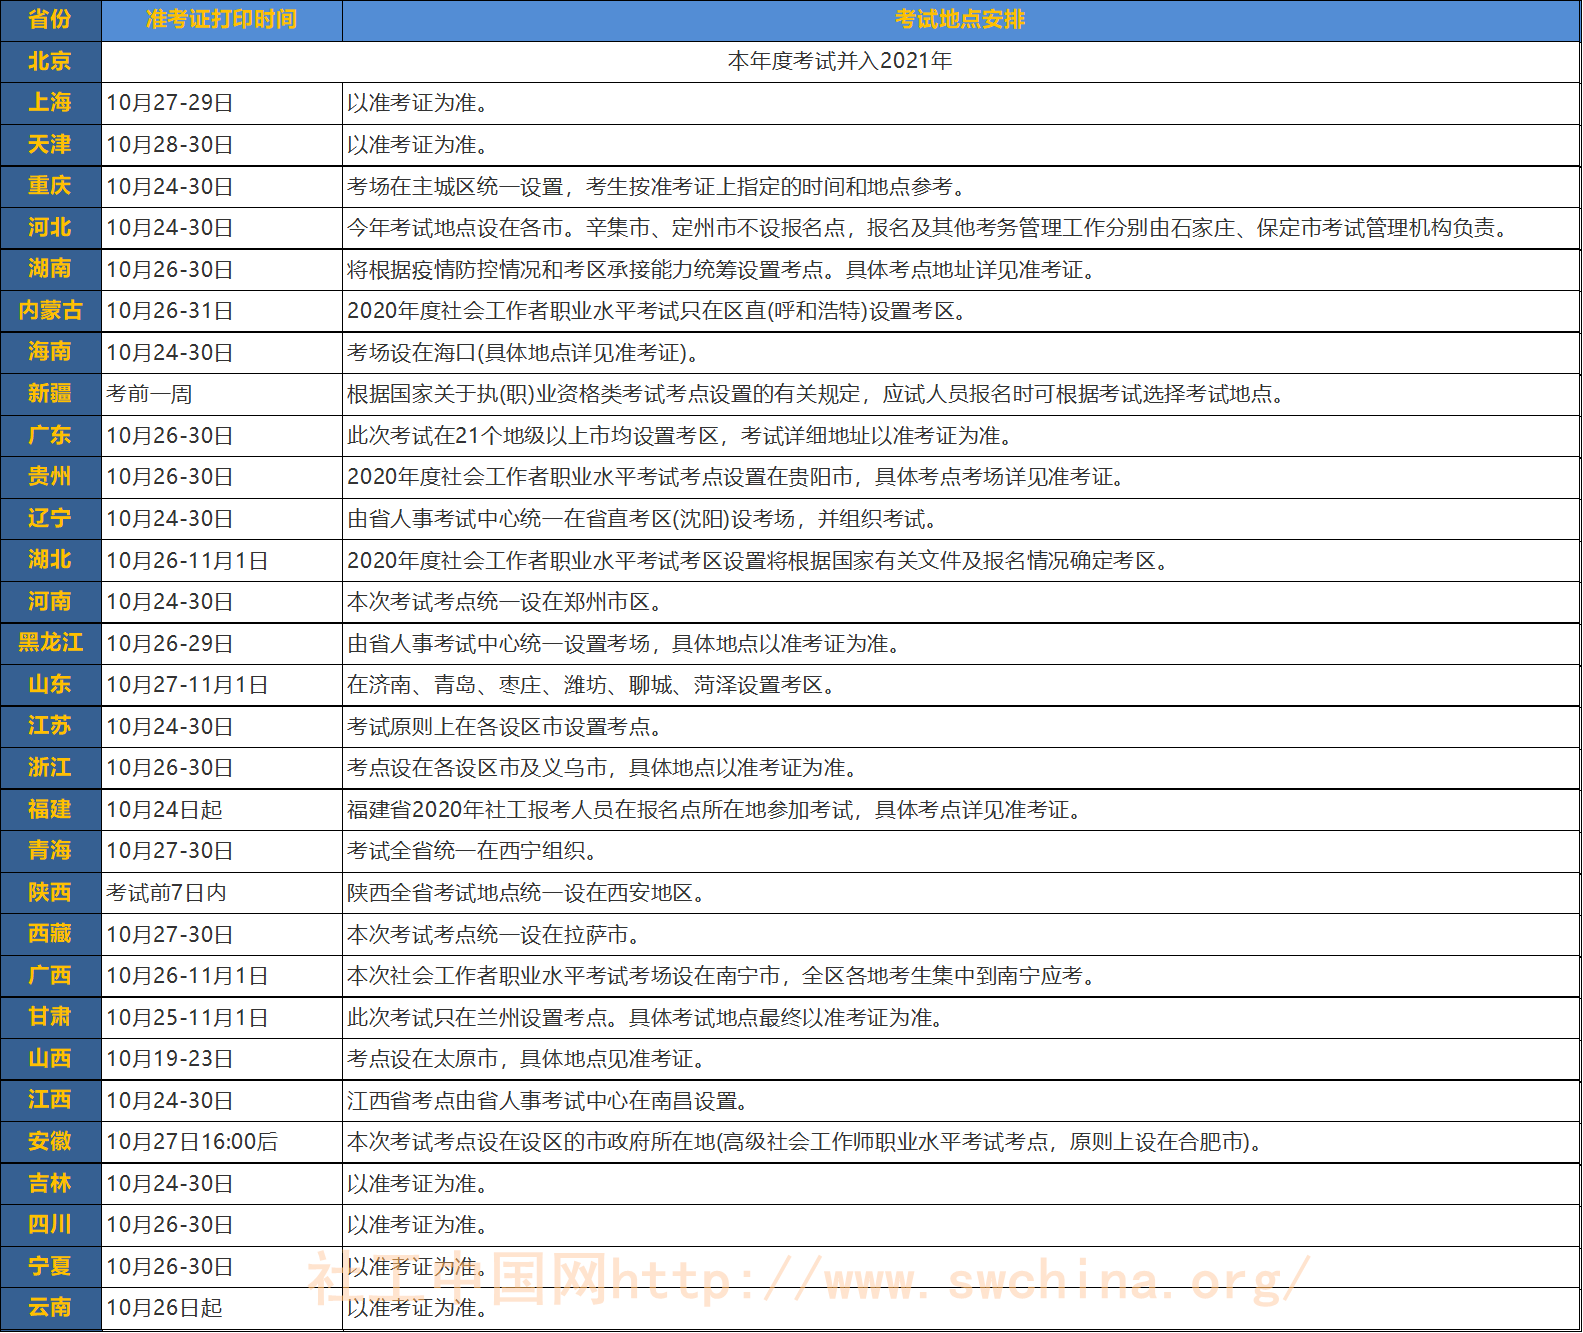Select the 贵州 province cell
The height and width of the screenshot is (1333, 1583).
50,477
